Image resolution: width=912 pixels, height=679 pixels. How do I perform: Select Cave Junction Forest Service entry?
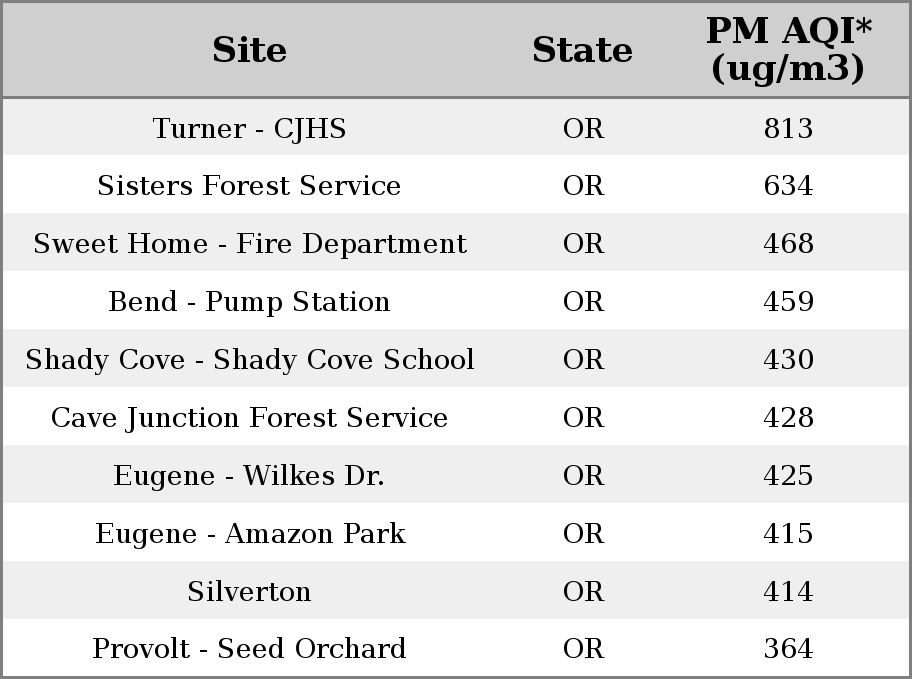pos(249,417)
